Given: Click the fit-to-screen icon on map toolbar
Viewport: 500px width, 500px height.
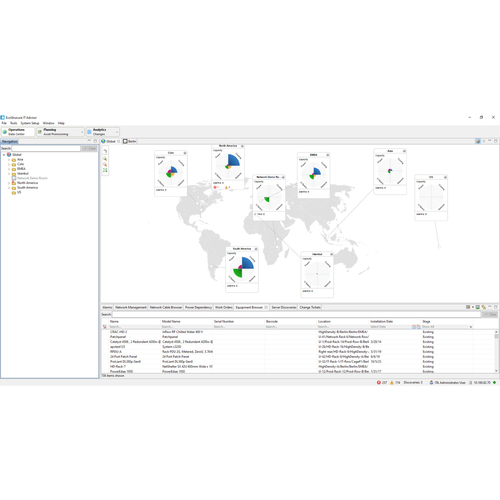Looking at the screenshot, I should (105, 170).
